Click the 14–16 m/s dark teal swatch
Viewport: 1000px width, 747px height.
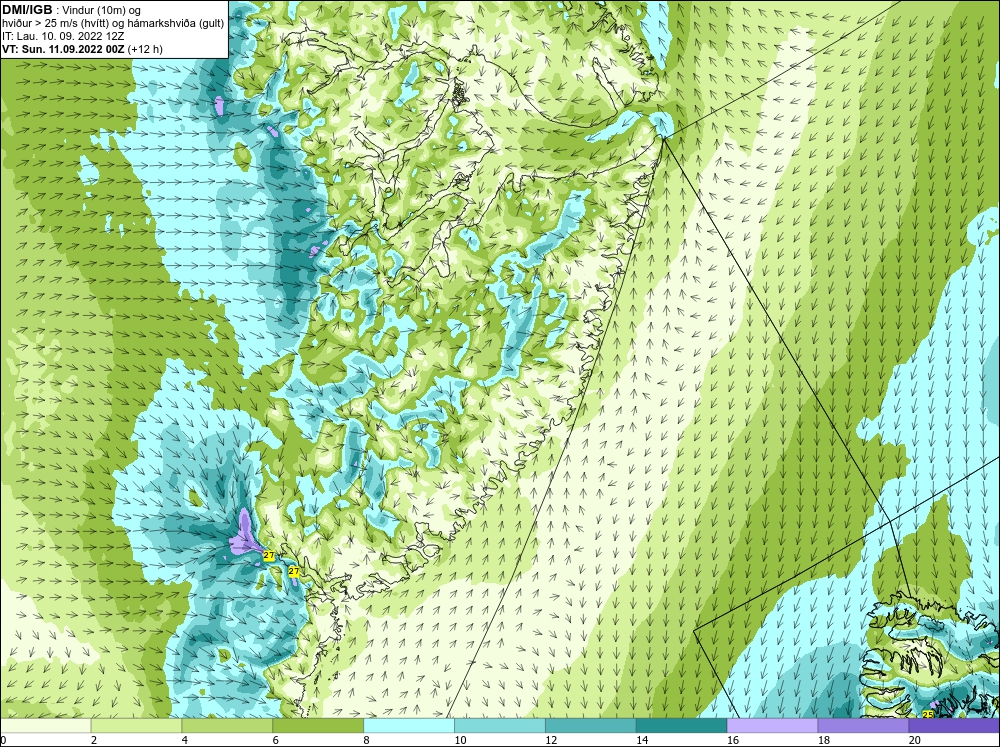coord(681,726)
